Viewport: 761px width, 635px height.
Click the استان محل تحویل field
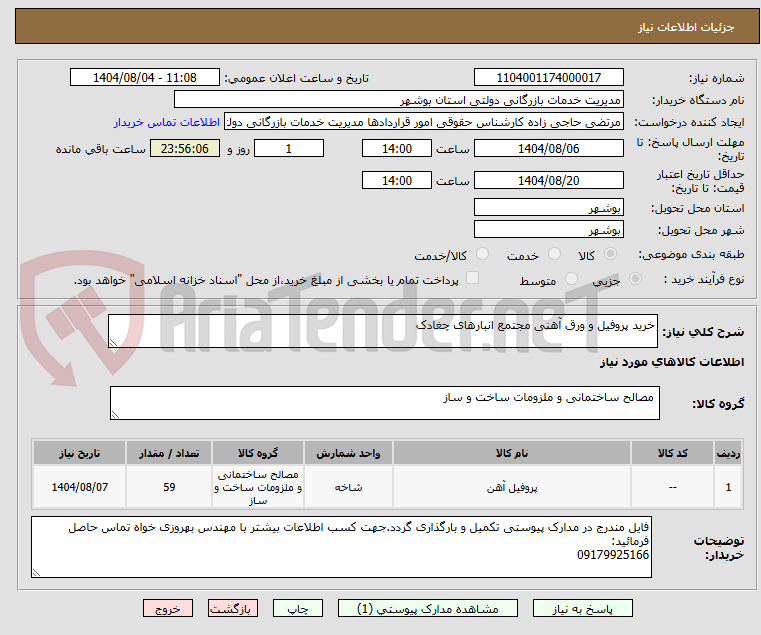pos(548,207)
